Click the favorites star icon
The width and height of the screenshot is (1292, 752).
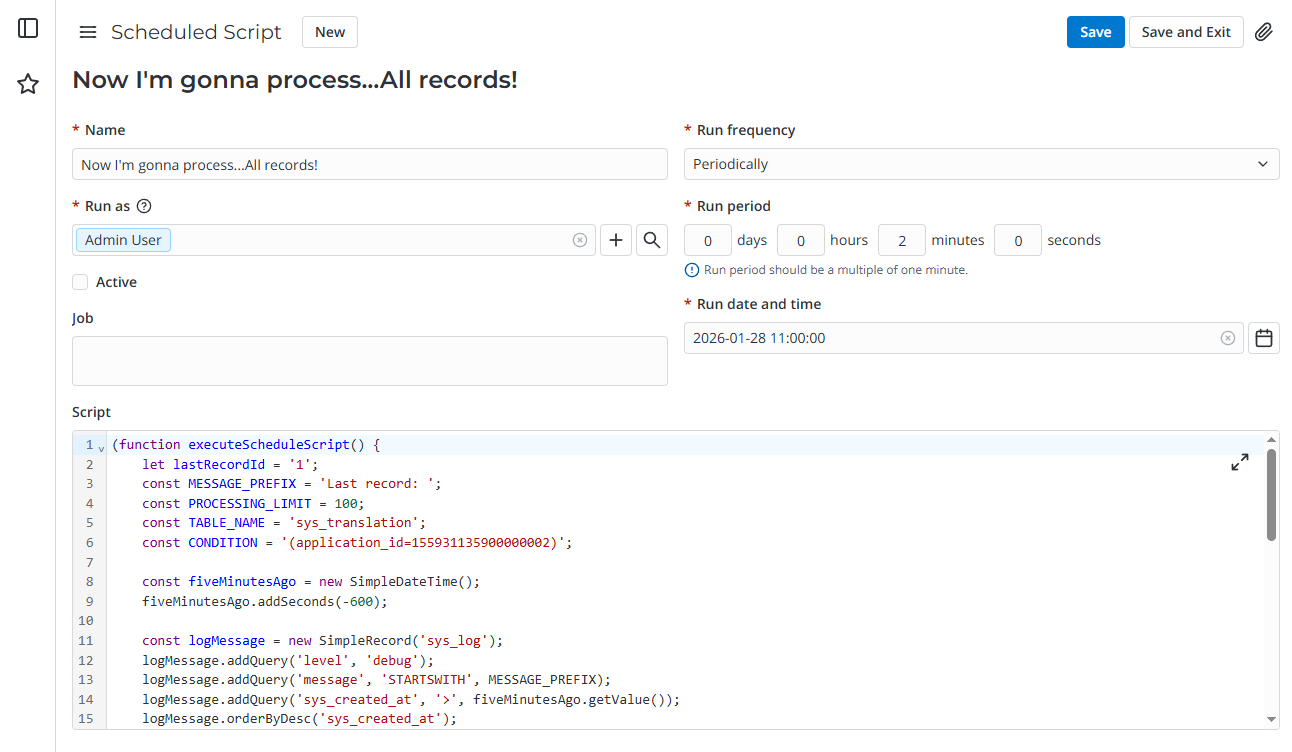click(x=28, y=84)
